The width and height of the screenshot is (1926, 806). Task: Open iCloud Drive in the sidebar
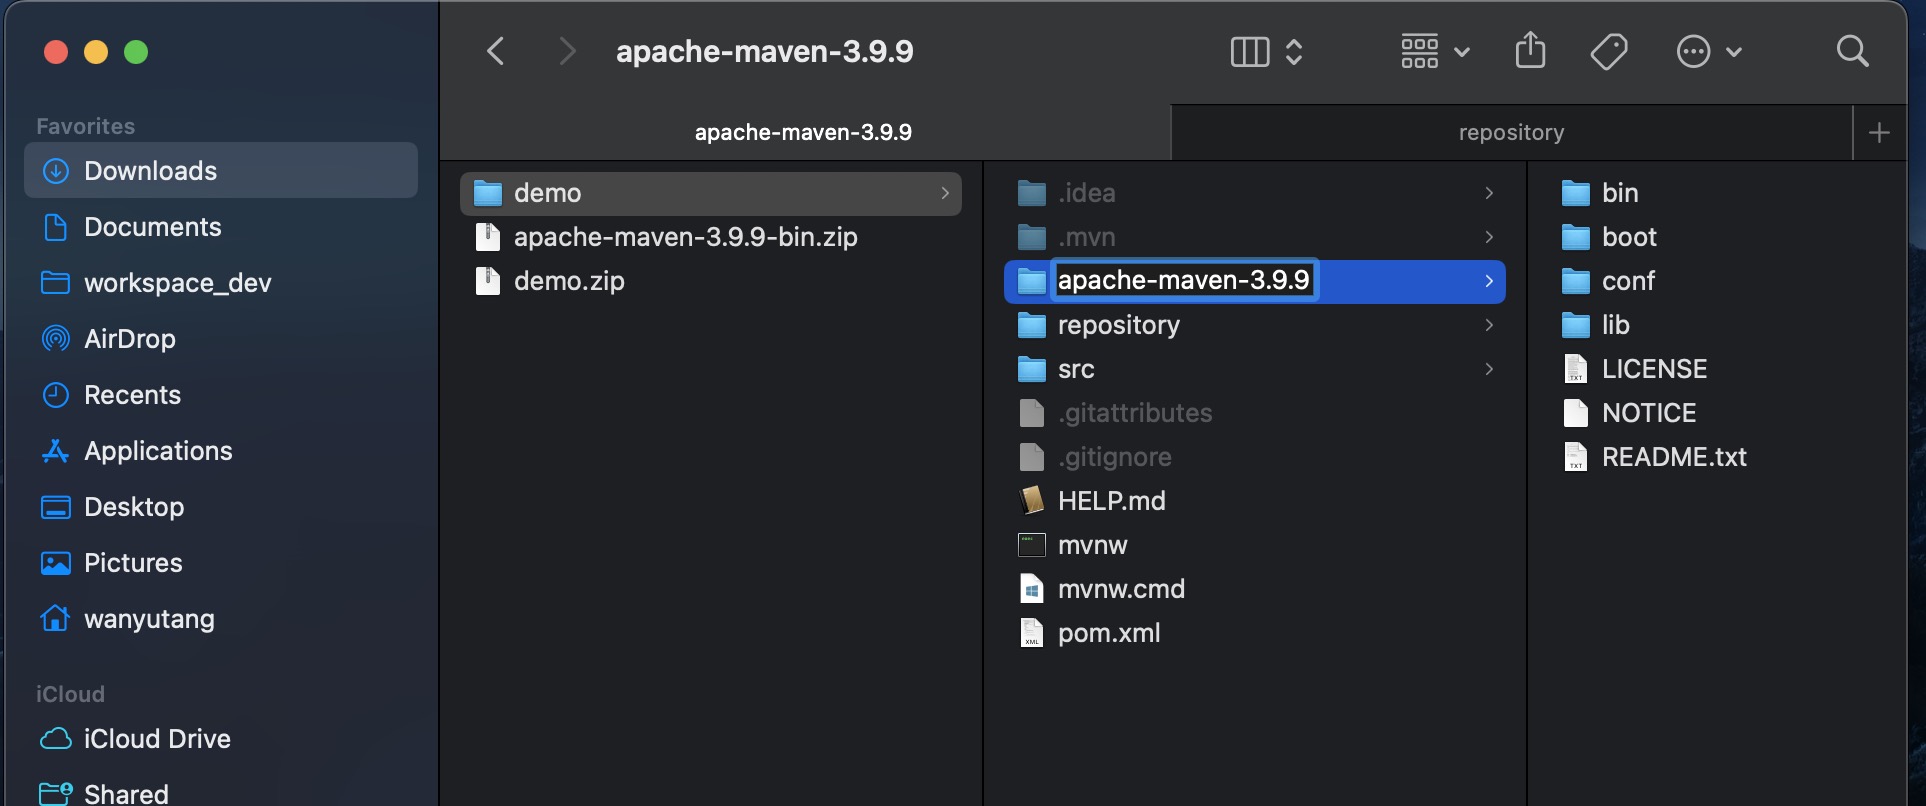click(x=221, y=739)
